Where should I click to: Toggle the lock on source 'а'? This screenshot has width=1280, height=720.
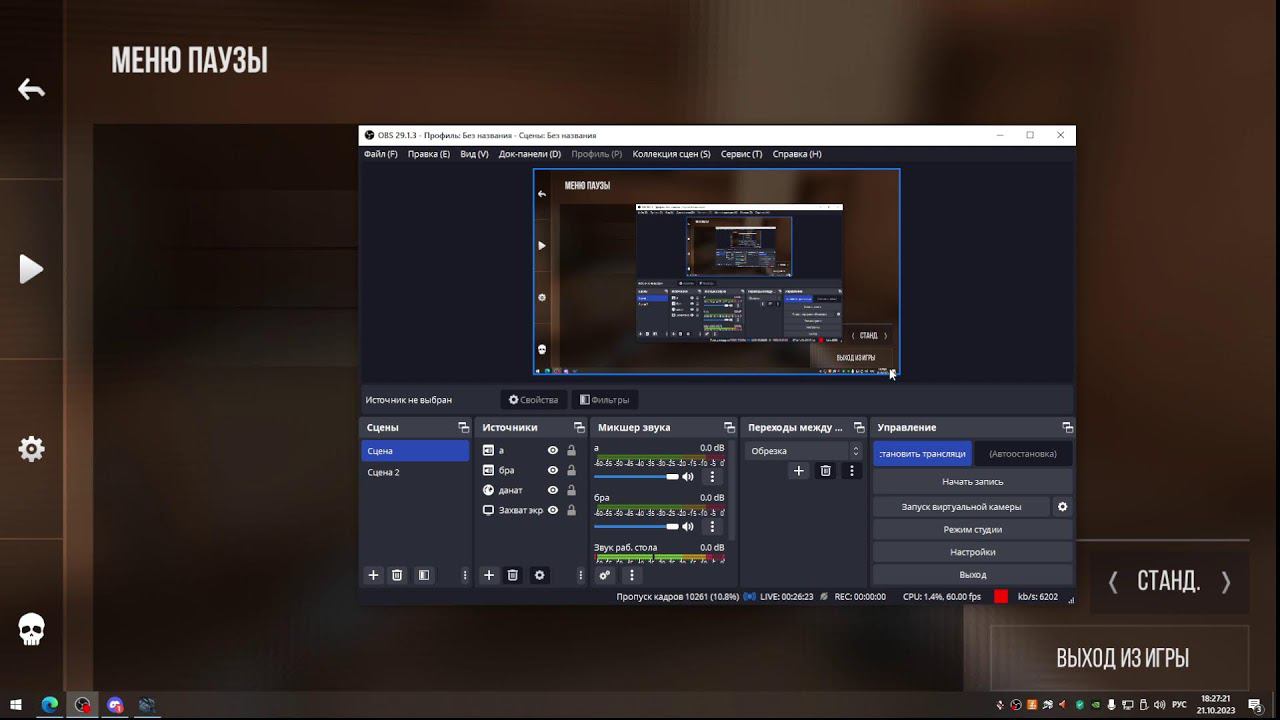571,451
